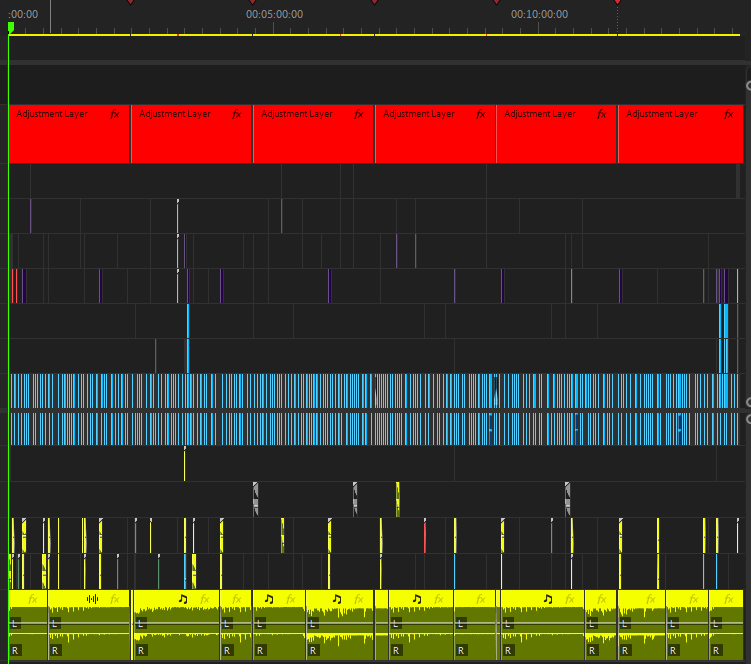Click the waveform icon on the yellow audio clip
The image size is (751, 664).
(92, 599)
